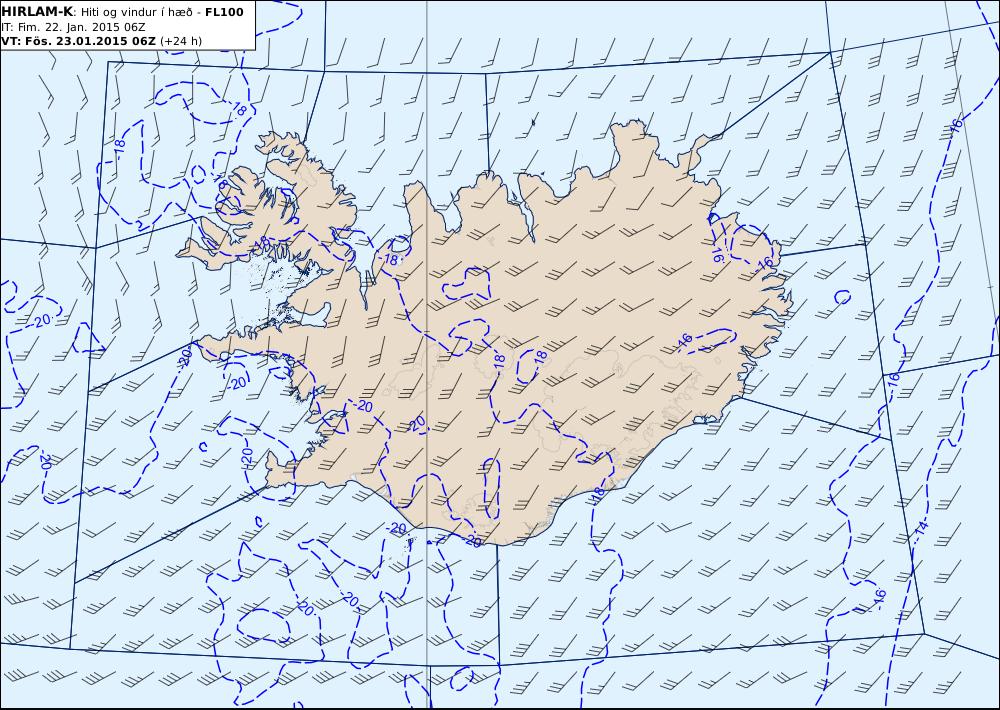Image resolution: width=1000 pixels, height=710 pixels.
Task: Select the 'IT: Fim. 22. Jan. 2015 06Z' line
Action: [73, 27]
